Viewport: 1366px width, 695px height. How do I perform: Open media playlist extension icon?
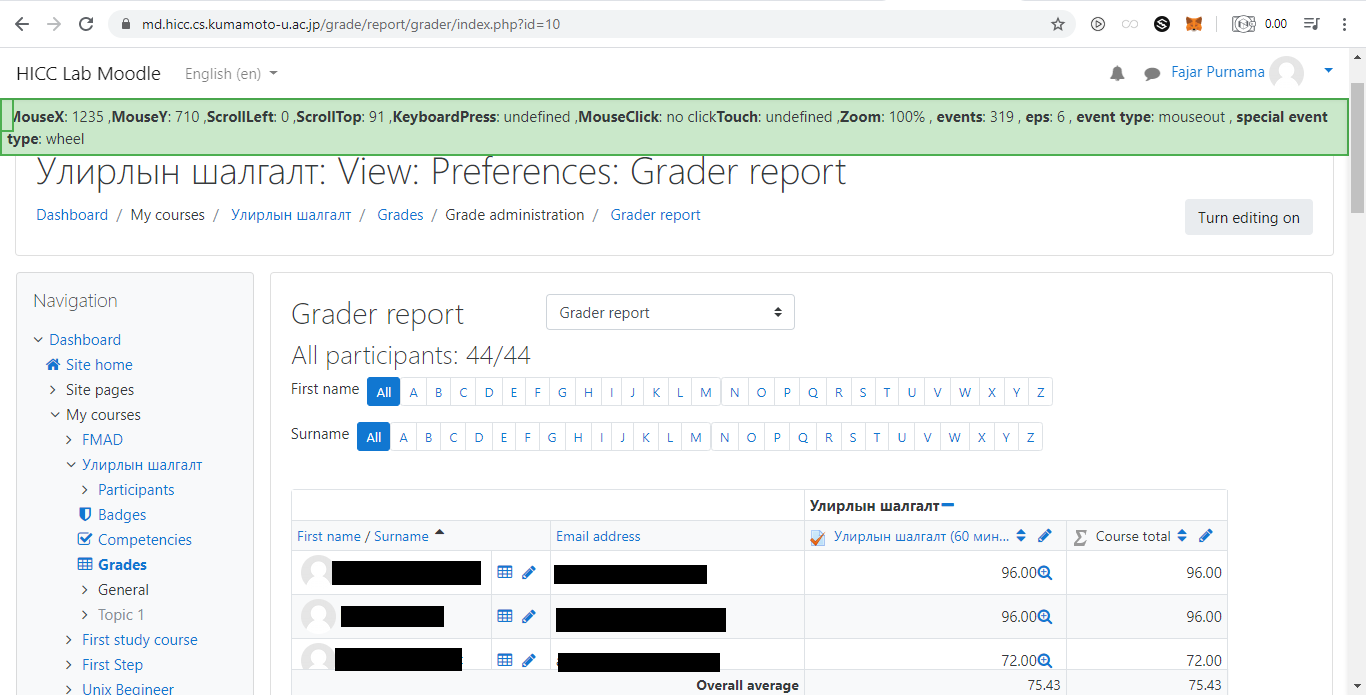1312,24
